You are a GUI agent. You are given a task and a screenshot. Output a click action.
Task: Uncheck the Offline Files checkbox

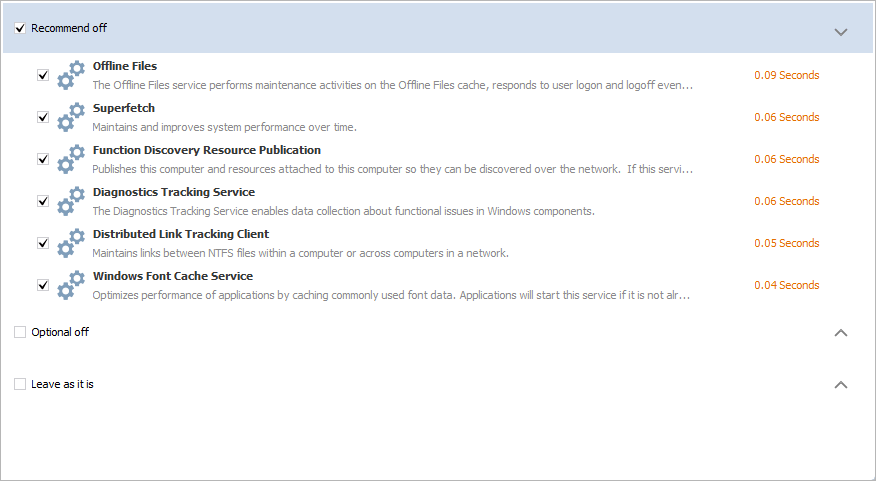43,75
